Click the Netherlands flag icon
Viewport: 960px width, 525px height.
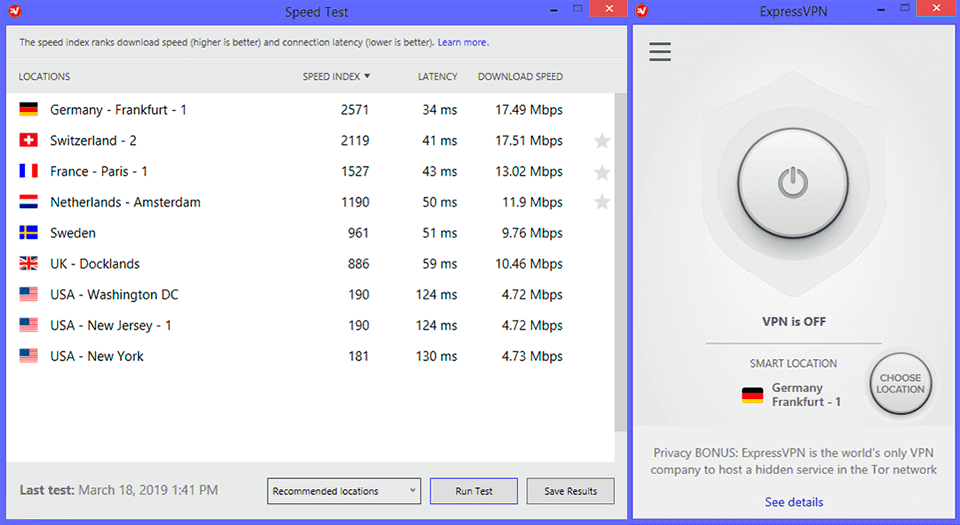coord(28,202)
